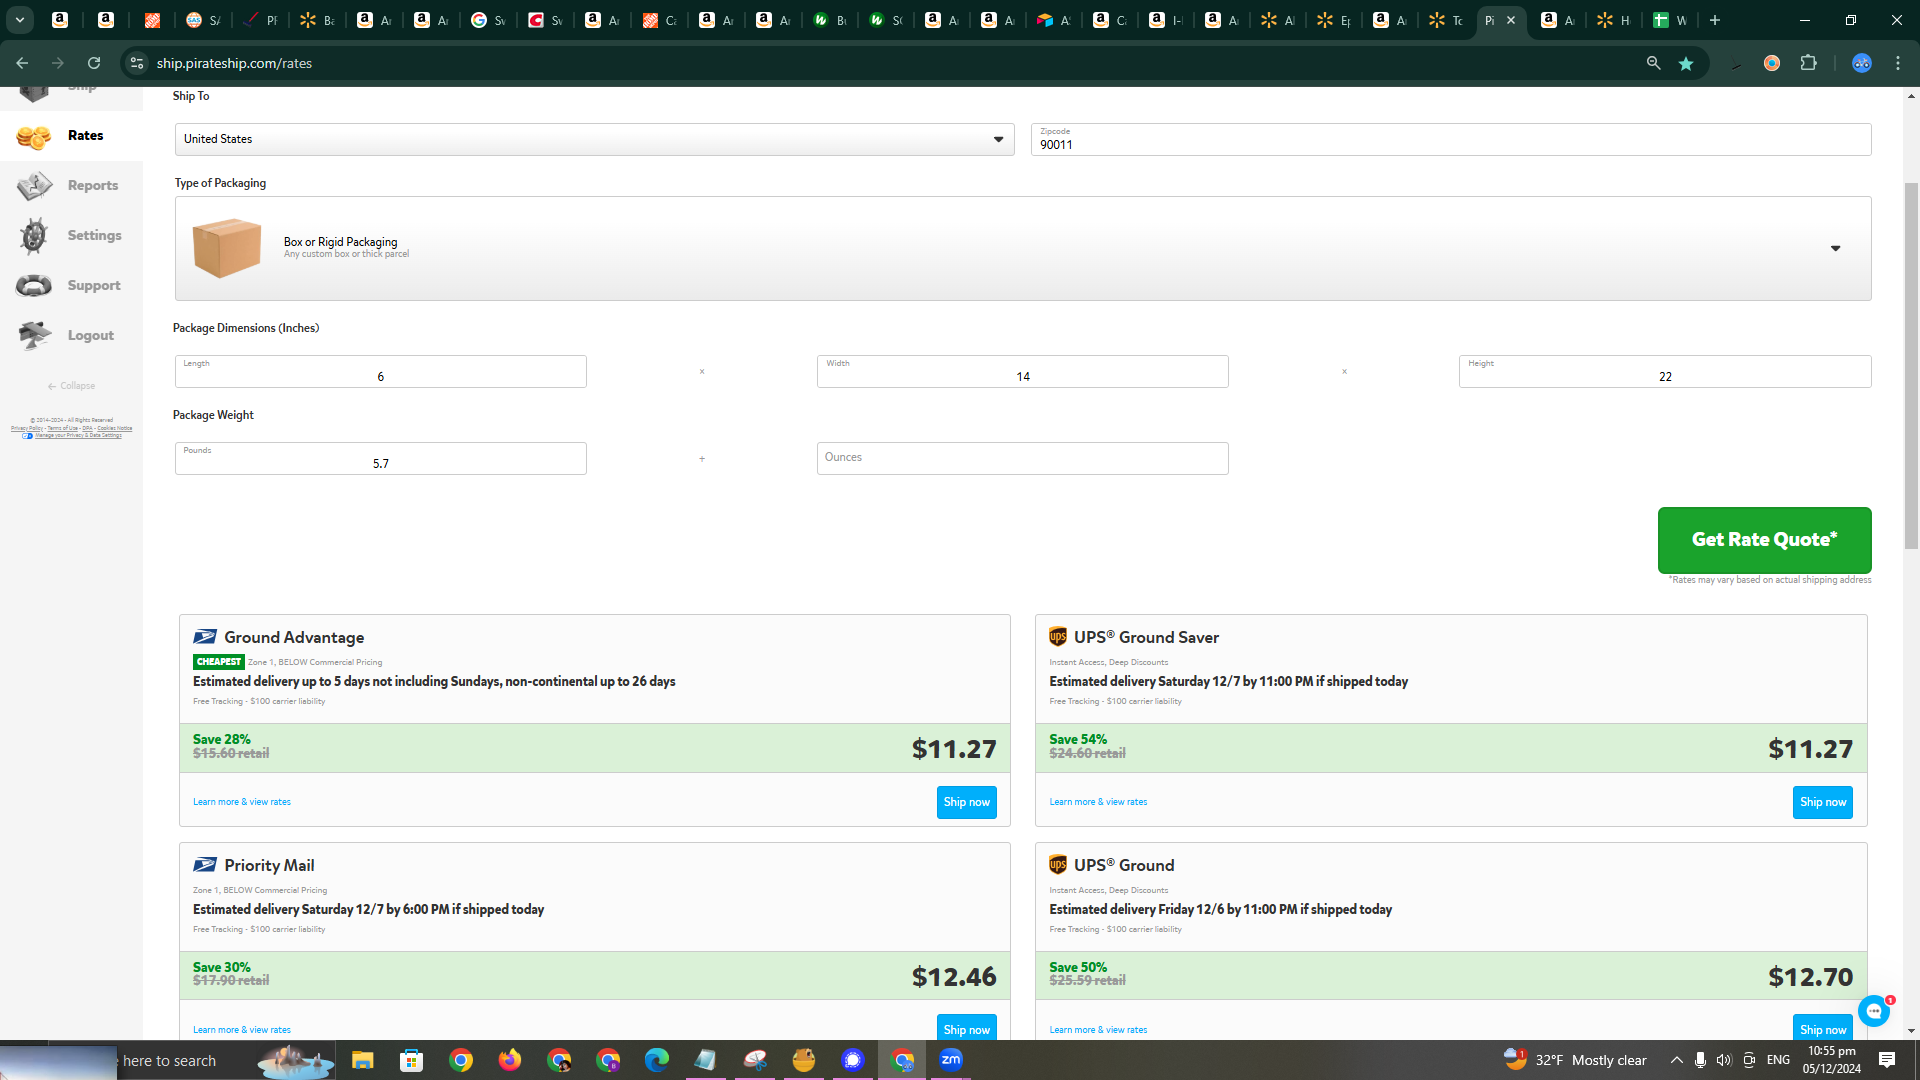The width and height of the screenshot is (1920, 1080).
Task: Click the bookmark star icon
Action: pyautogui.click(x=1686, y=63)
